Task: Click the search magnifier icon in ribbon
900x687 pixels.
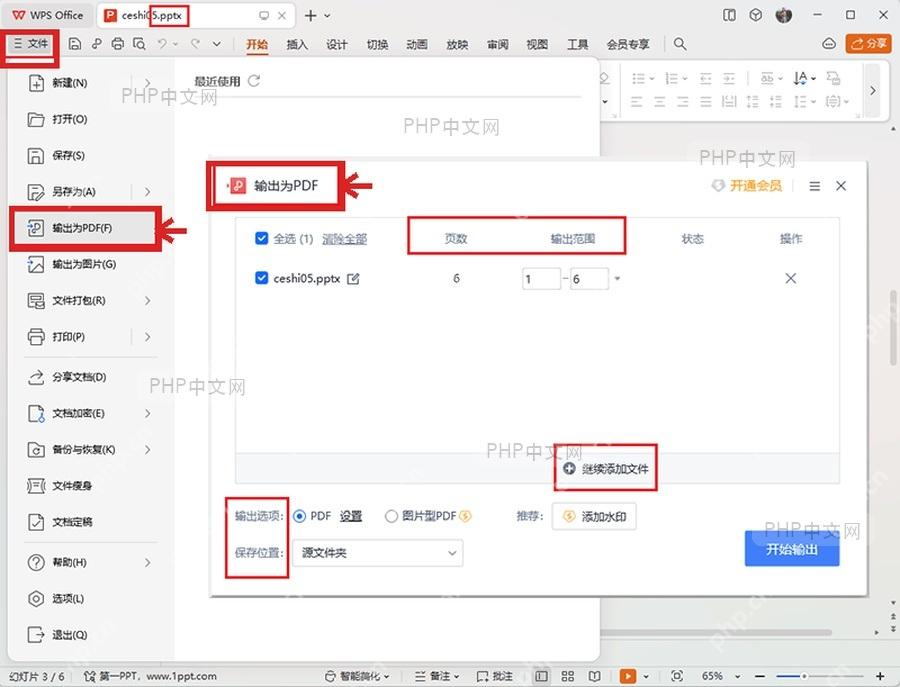Action: 680,44
